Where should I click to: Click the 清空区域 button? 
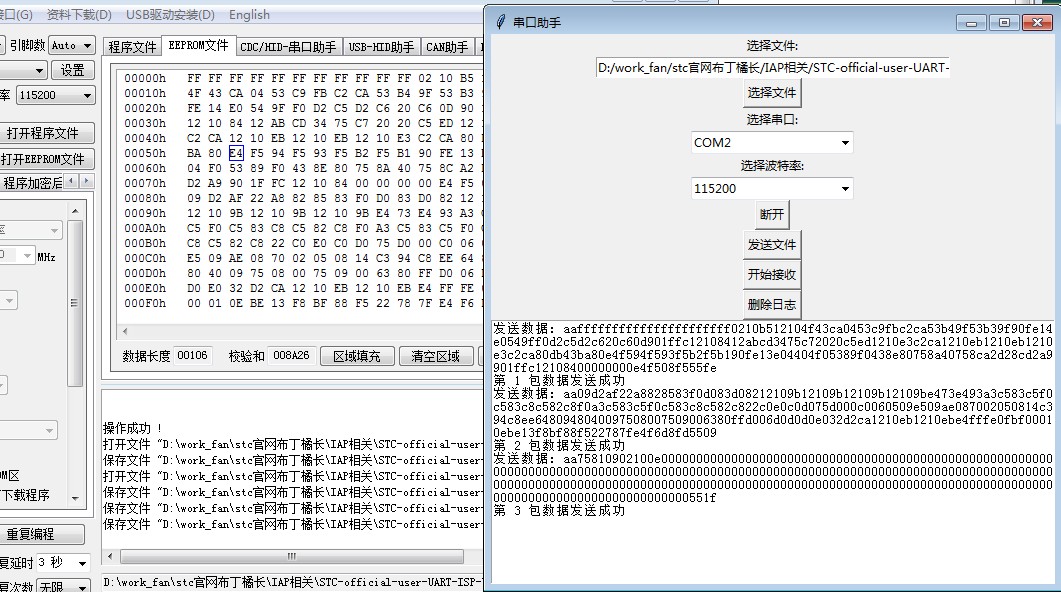pos(435,356)
